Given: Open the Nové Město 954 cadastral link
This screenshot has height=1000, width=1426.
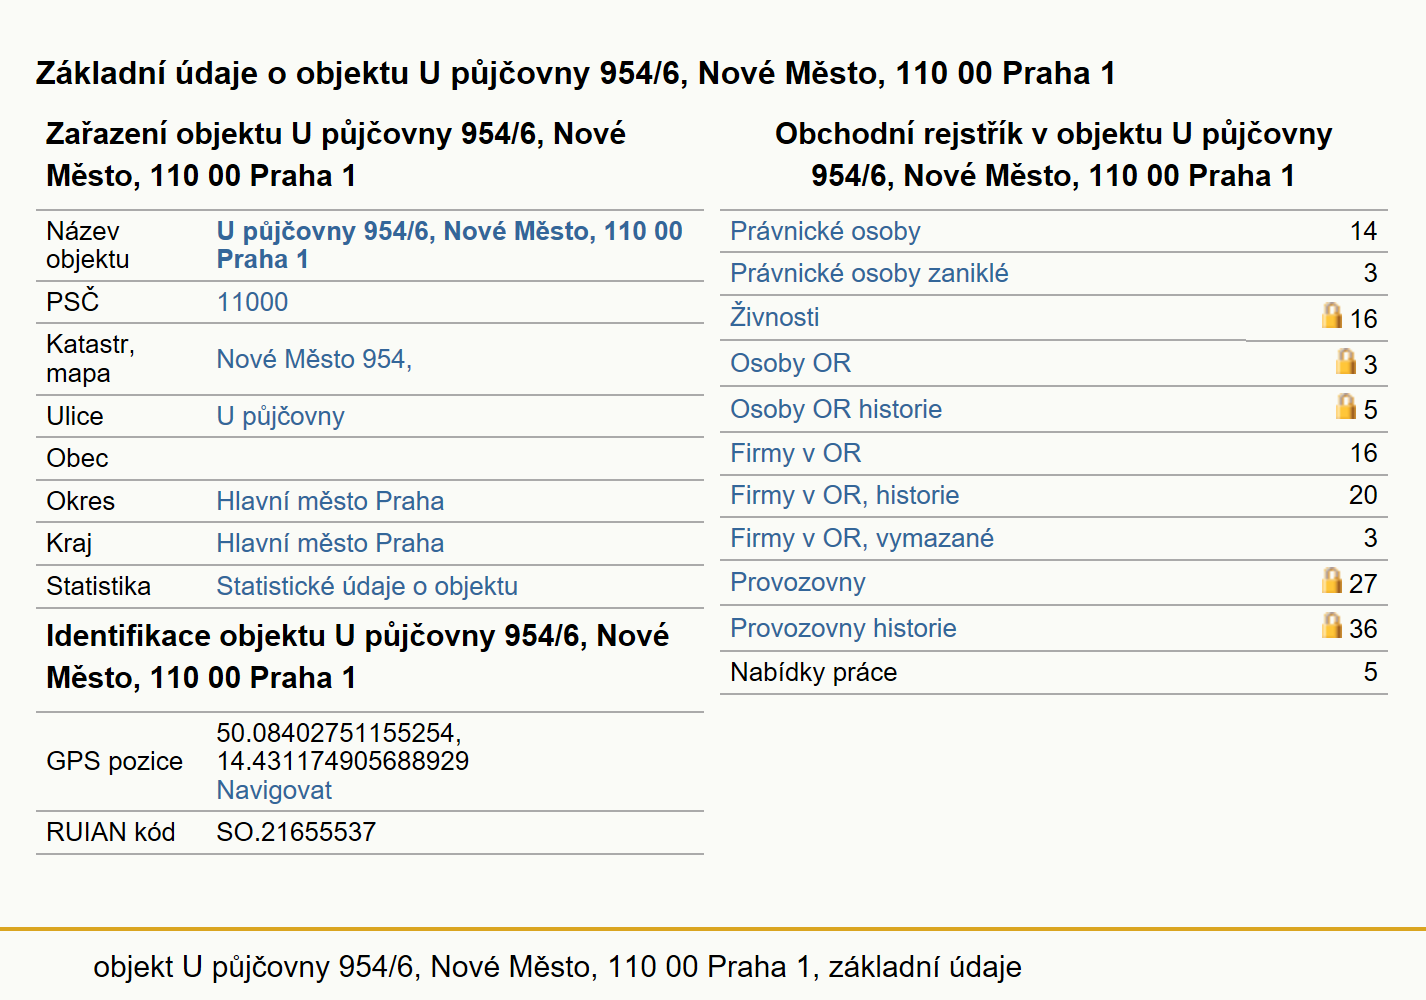Looking at the screenshot, I should 314,359.
